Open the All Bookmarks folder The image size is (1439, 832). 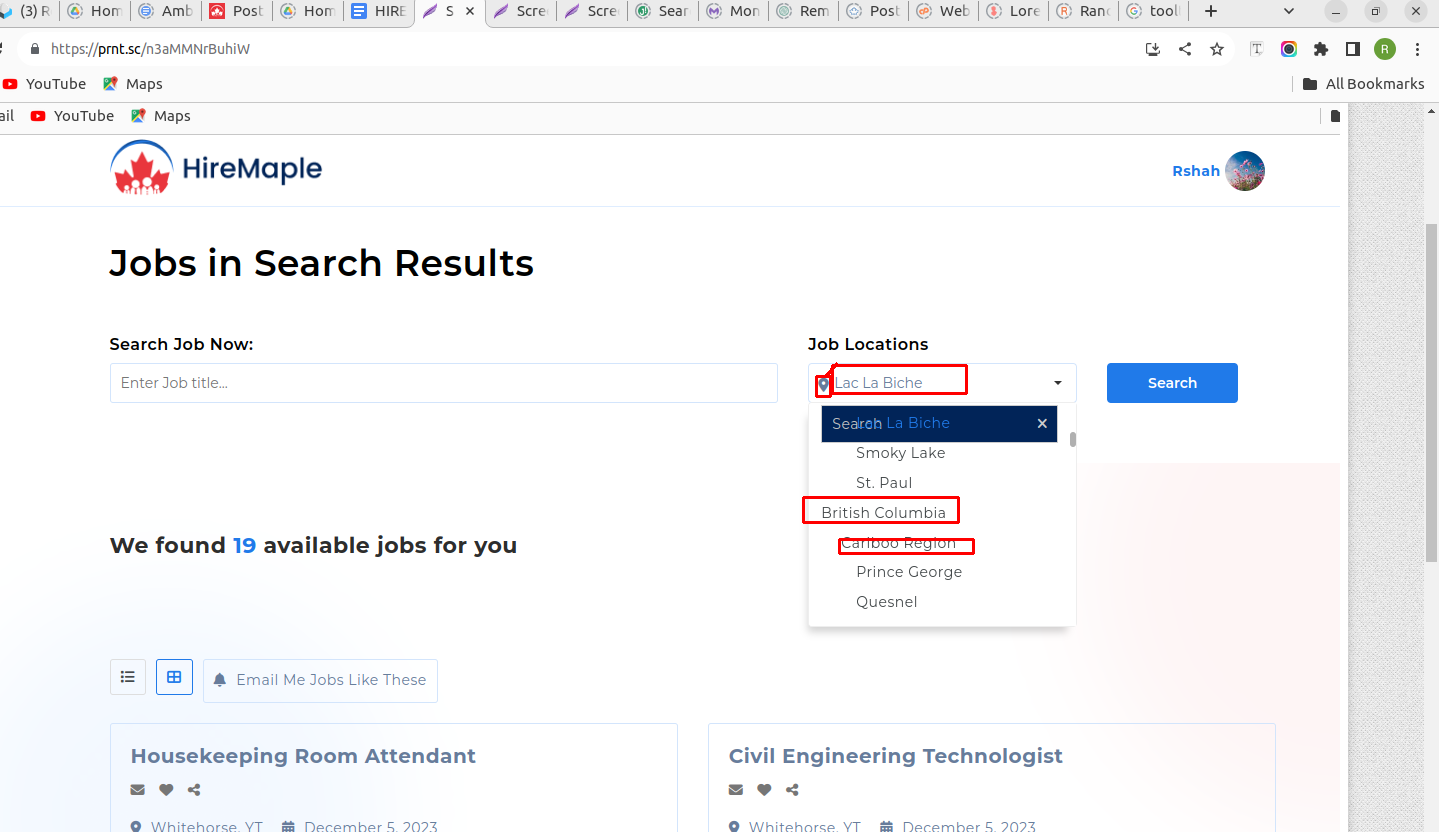click(x=1364, y=84)
